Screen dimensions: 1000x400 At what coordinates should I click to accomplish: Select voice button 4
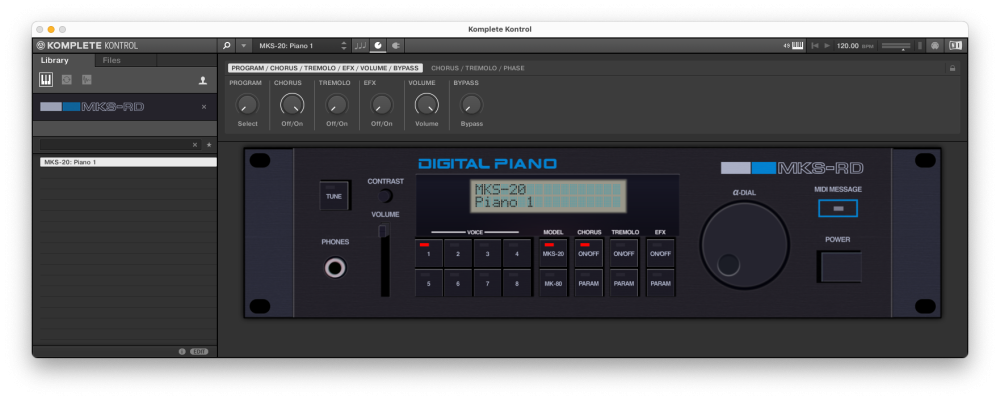517,253
